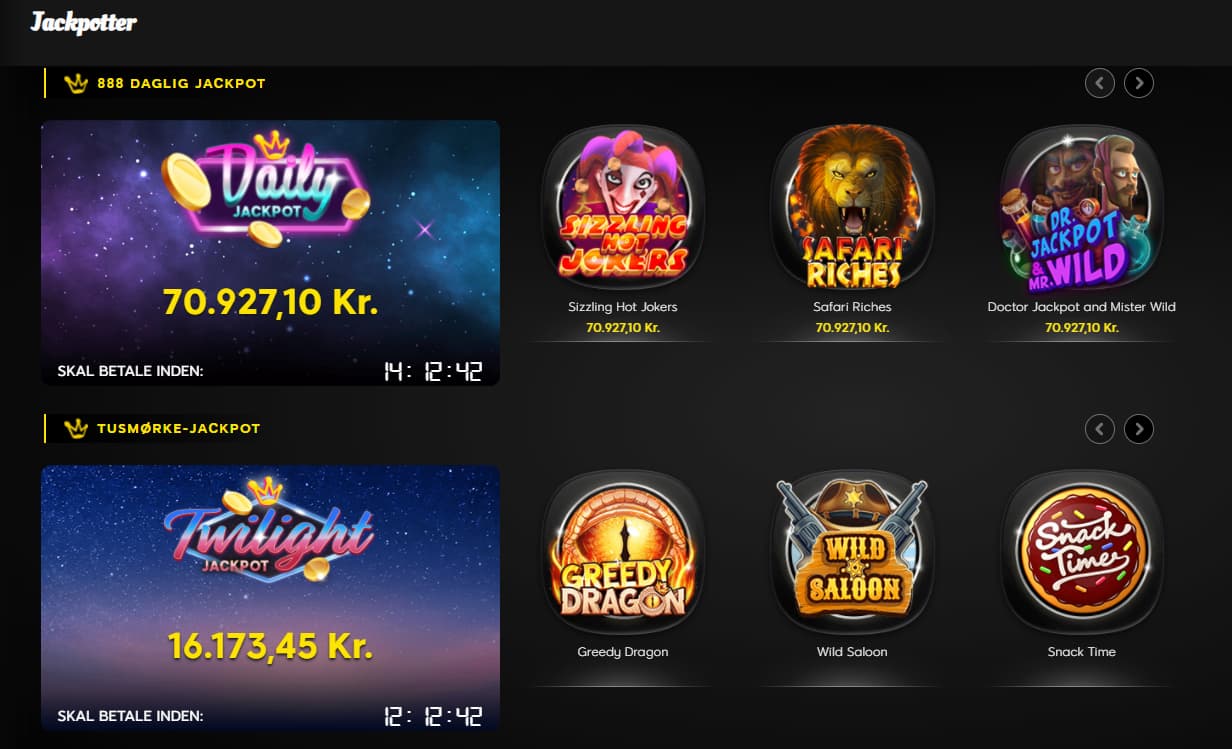Click the Safari Riches 70.927,10 Kr. amount
Image resolution: width=1232 pixels, height=749 pixels.
[852, 327]
